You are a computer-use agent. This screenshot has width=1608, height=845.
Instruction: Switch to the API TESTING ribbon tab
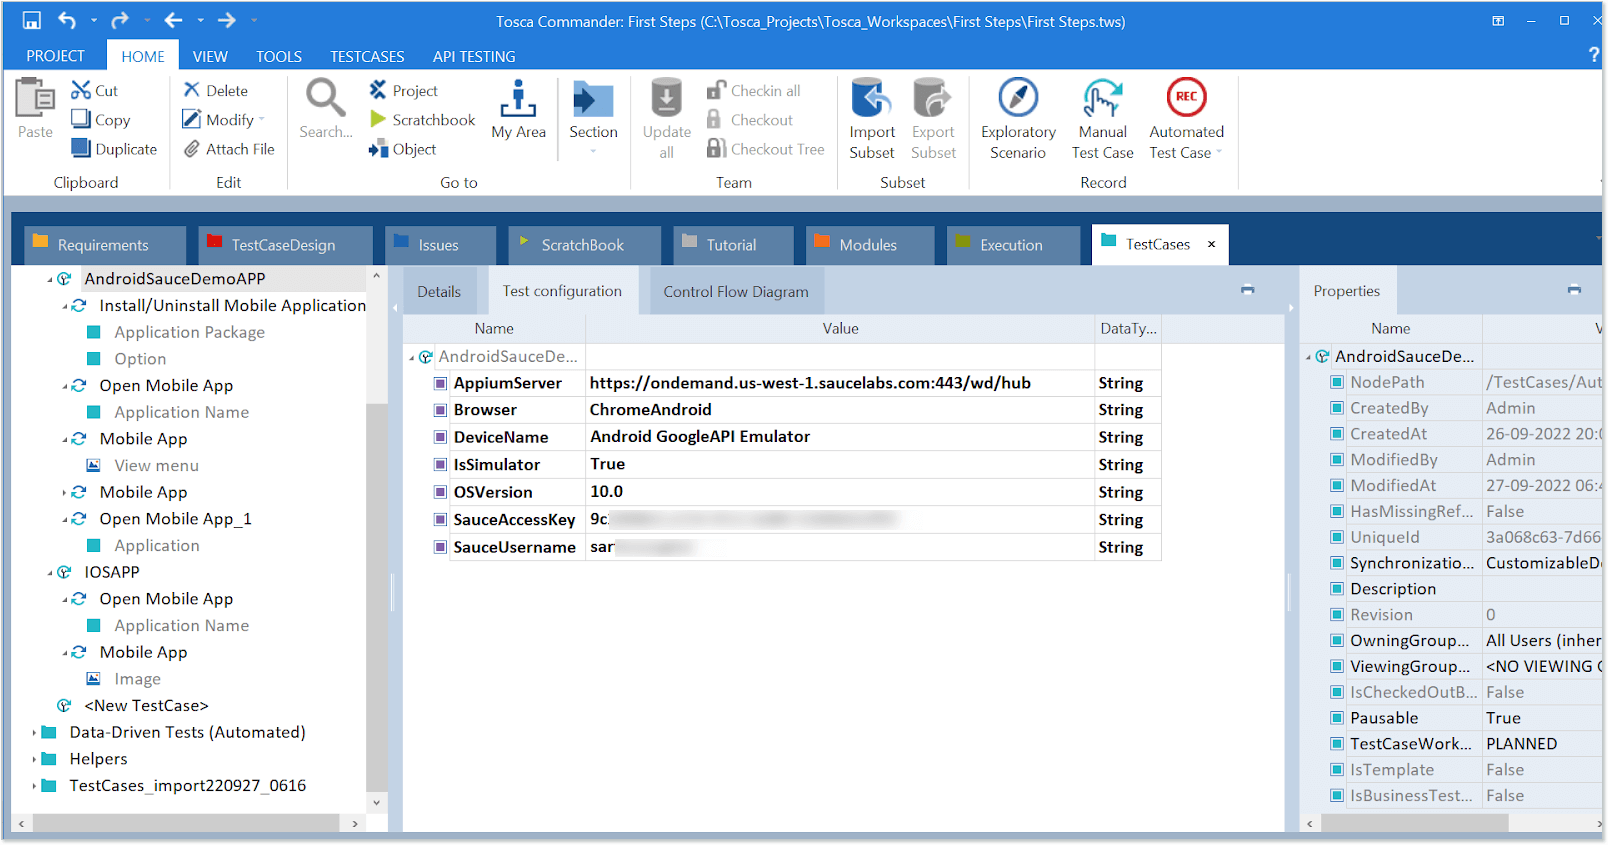pos(474,57)
